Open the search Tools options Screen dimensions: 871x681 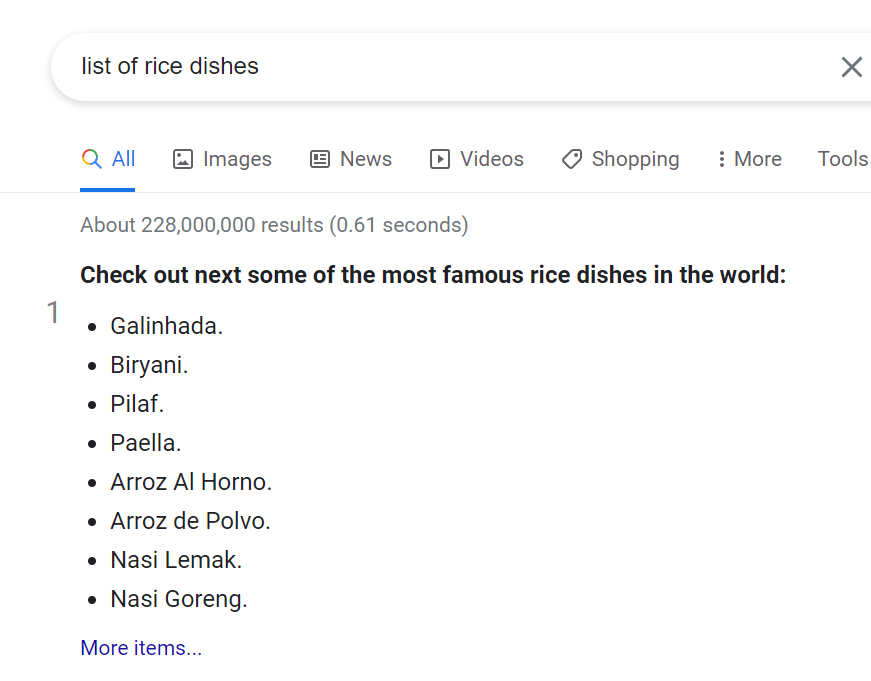coord(842,159)
